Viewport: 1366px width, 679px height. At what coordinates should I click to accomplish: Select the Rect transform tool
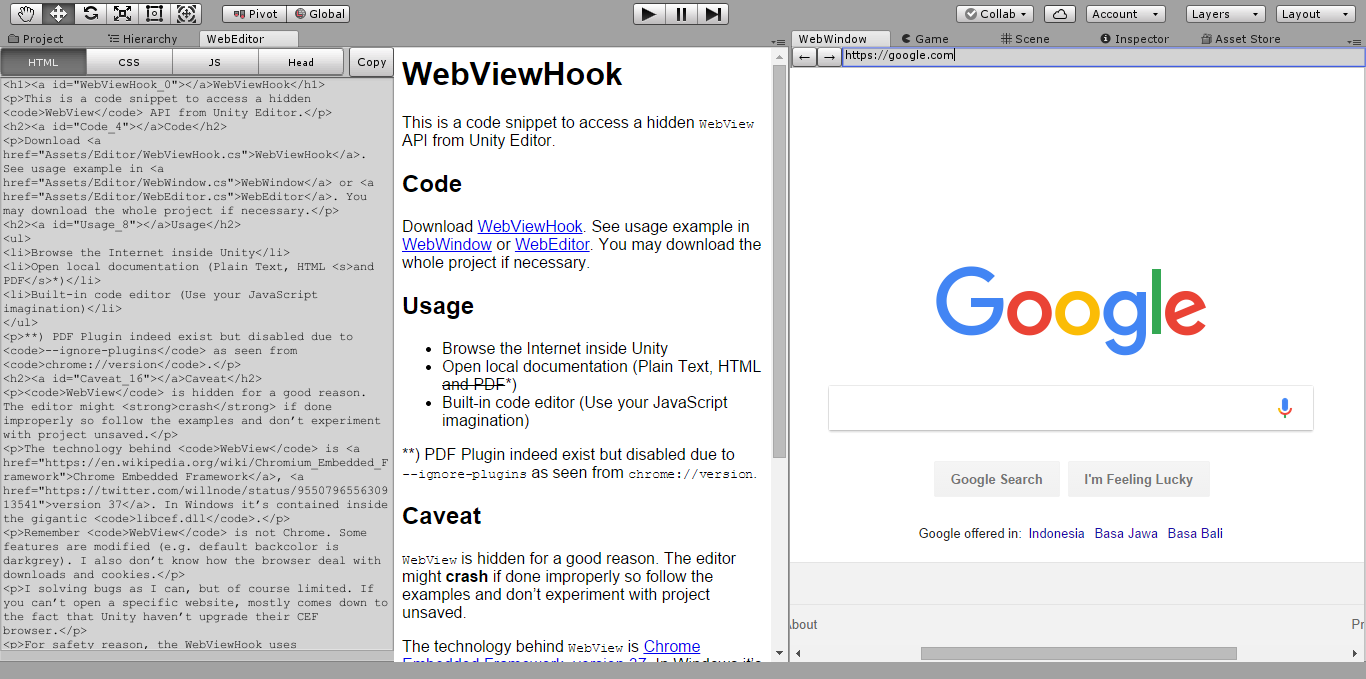[154, 13]
